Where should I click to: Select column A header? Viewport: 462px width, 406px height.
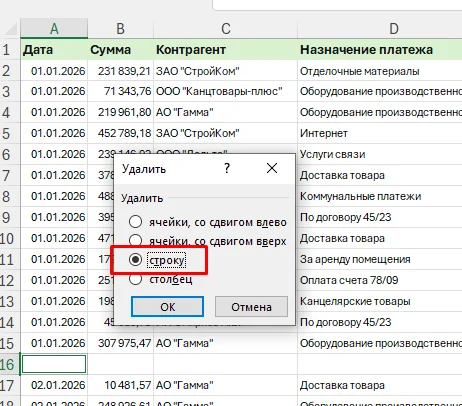pos(54,29)
